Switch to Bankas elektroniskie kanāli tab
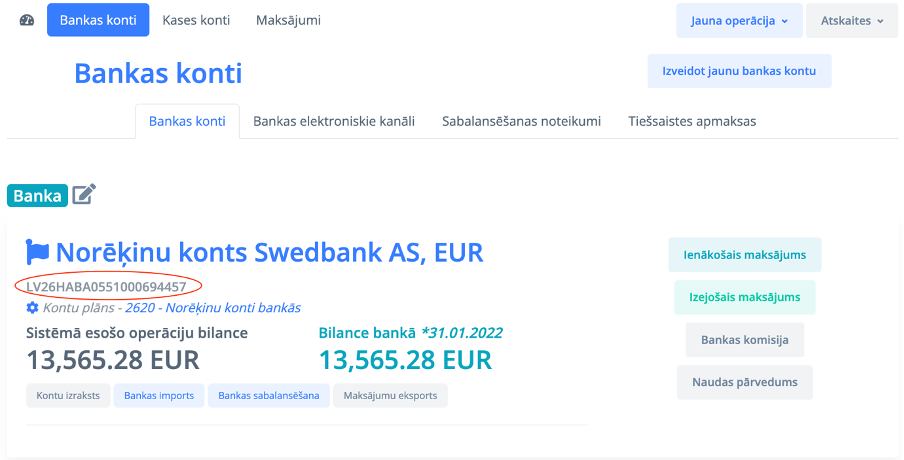 [x=334, y=122]
